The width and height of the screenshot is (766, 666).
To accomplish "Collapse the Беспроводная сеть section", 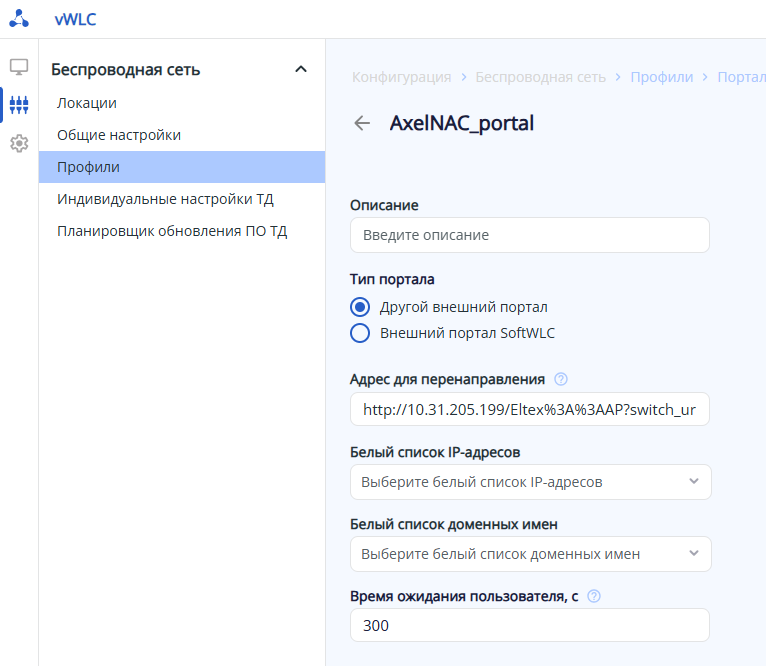I will (300, 69).
